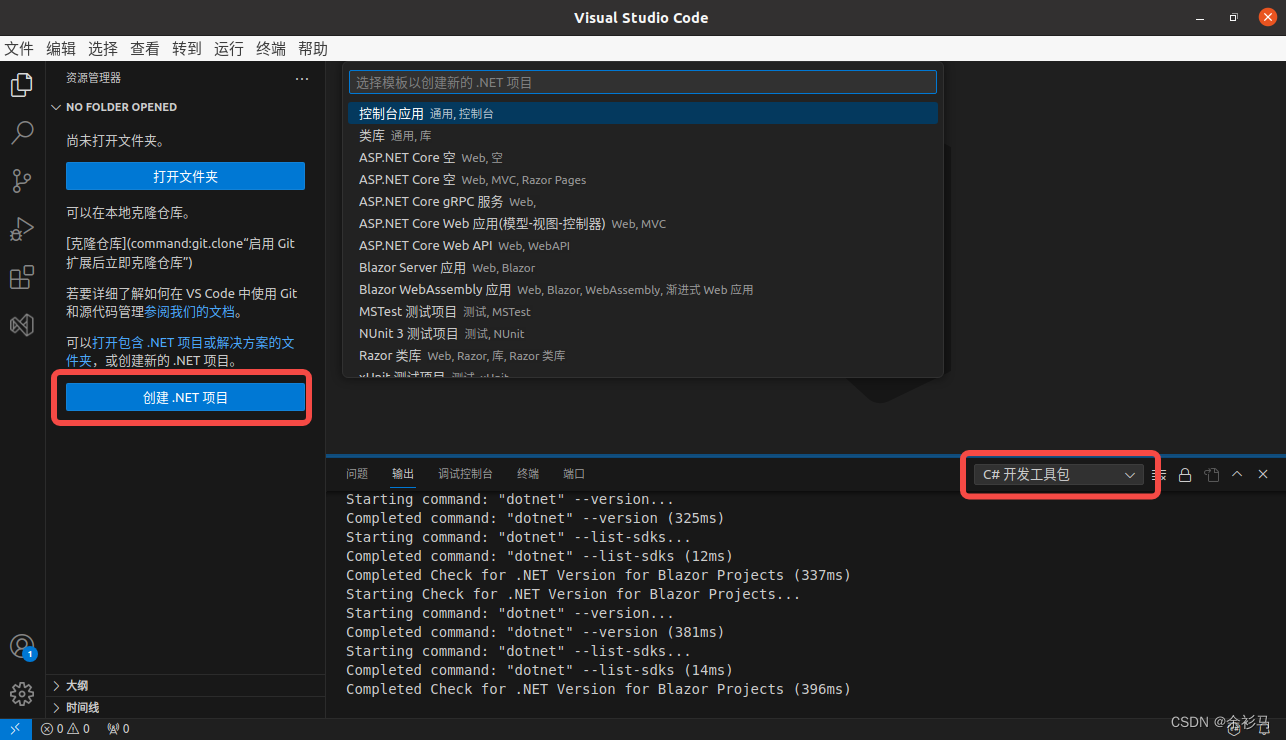Image resolution: width=1286 pixels, height=740 pixels.
Task: Open the 终端 menu
Action: [271, 48]
